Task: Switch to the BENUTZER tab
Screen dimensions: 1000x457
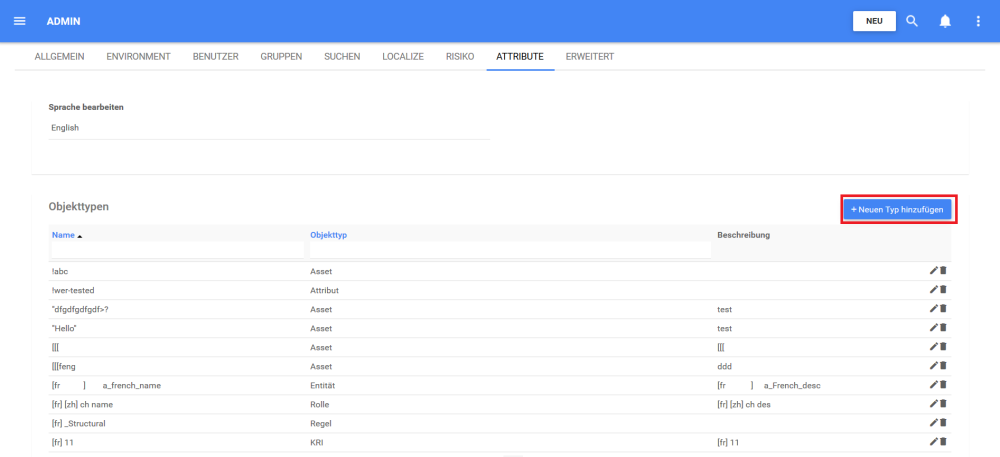Action: (216, 57)
